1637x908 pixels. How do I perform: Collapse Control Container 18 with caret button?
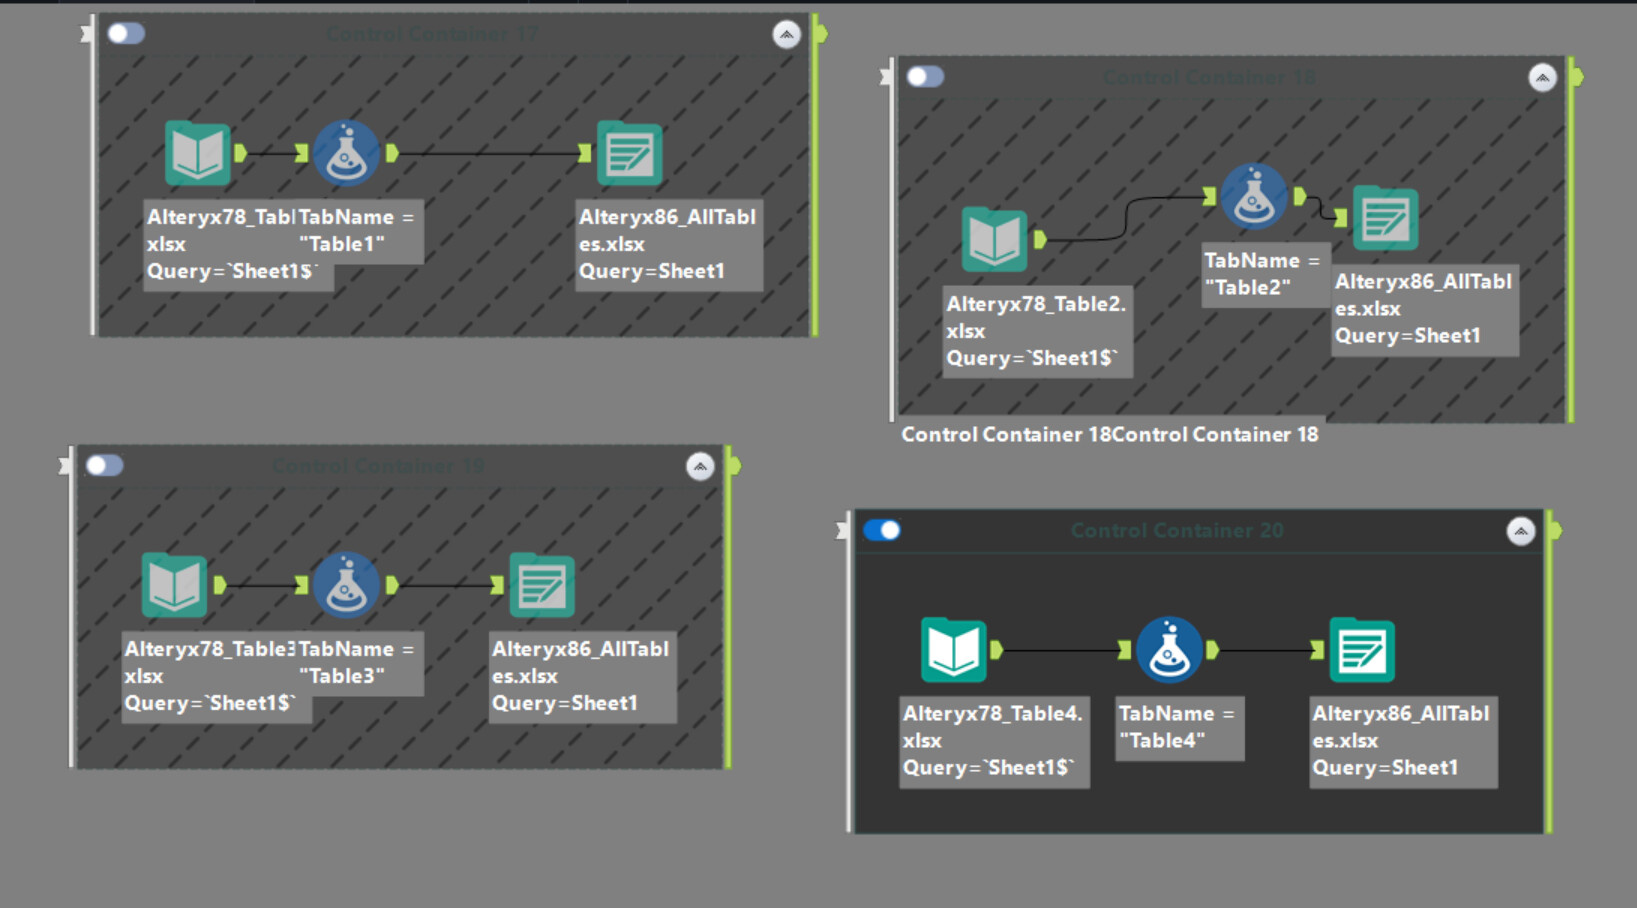(1542, 78)
